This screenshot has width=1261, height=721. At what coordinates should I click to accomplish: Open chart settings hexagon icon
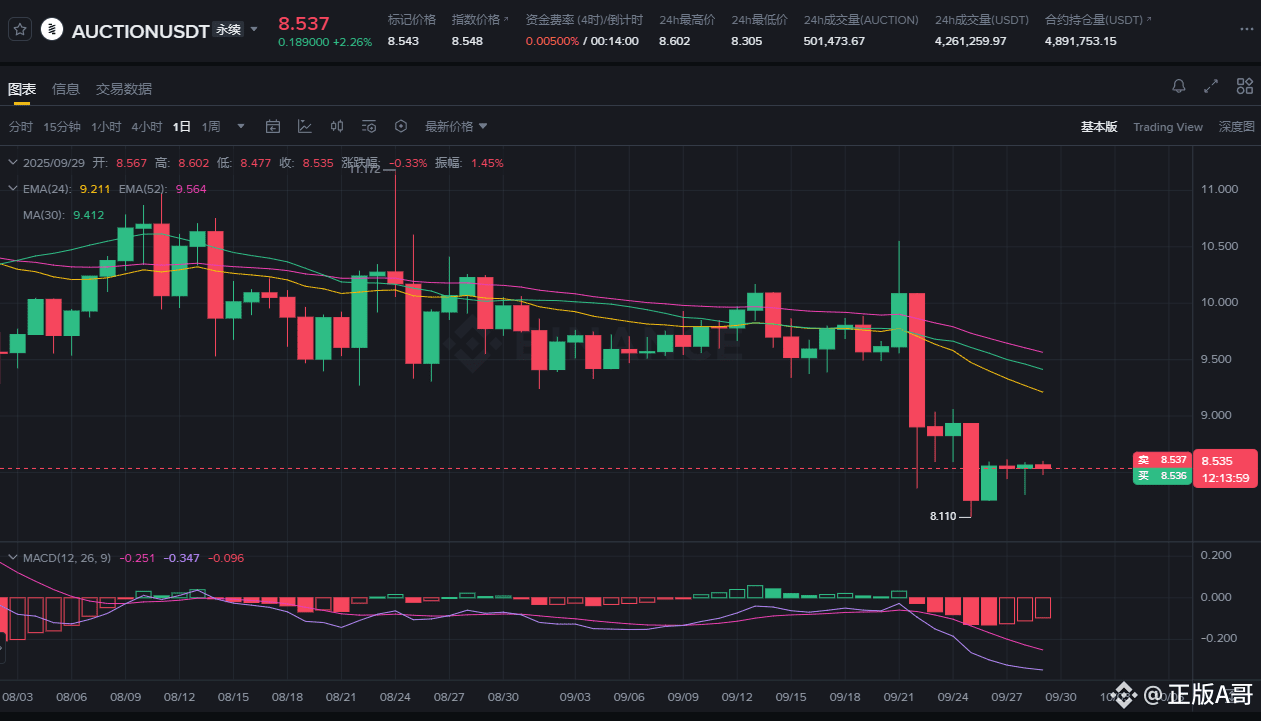pos(401,127)
